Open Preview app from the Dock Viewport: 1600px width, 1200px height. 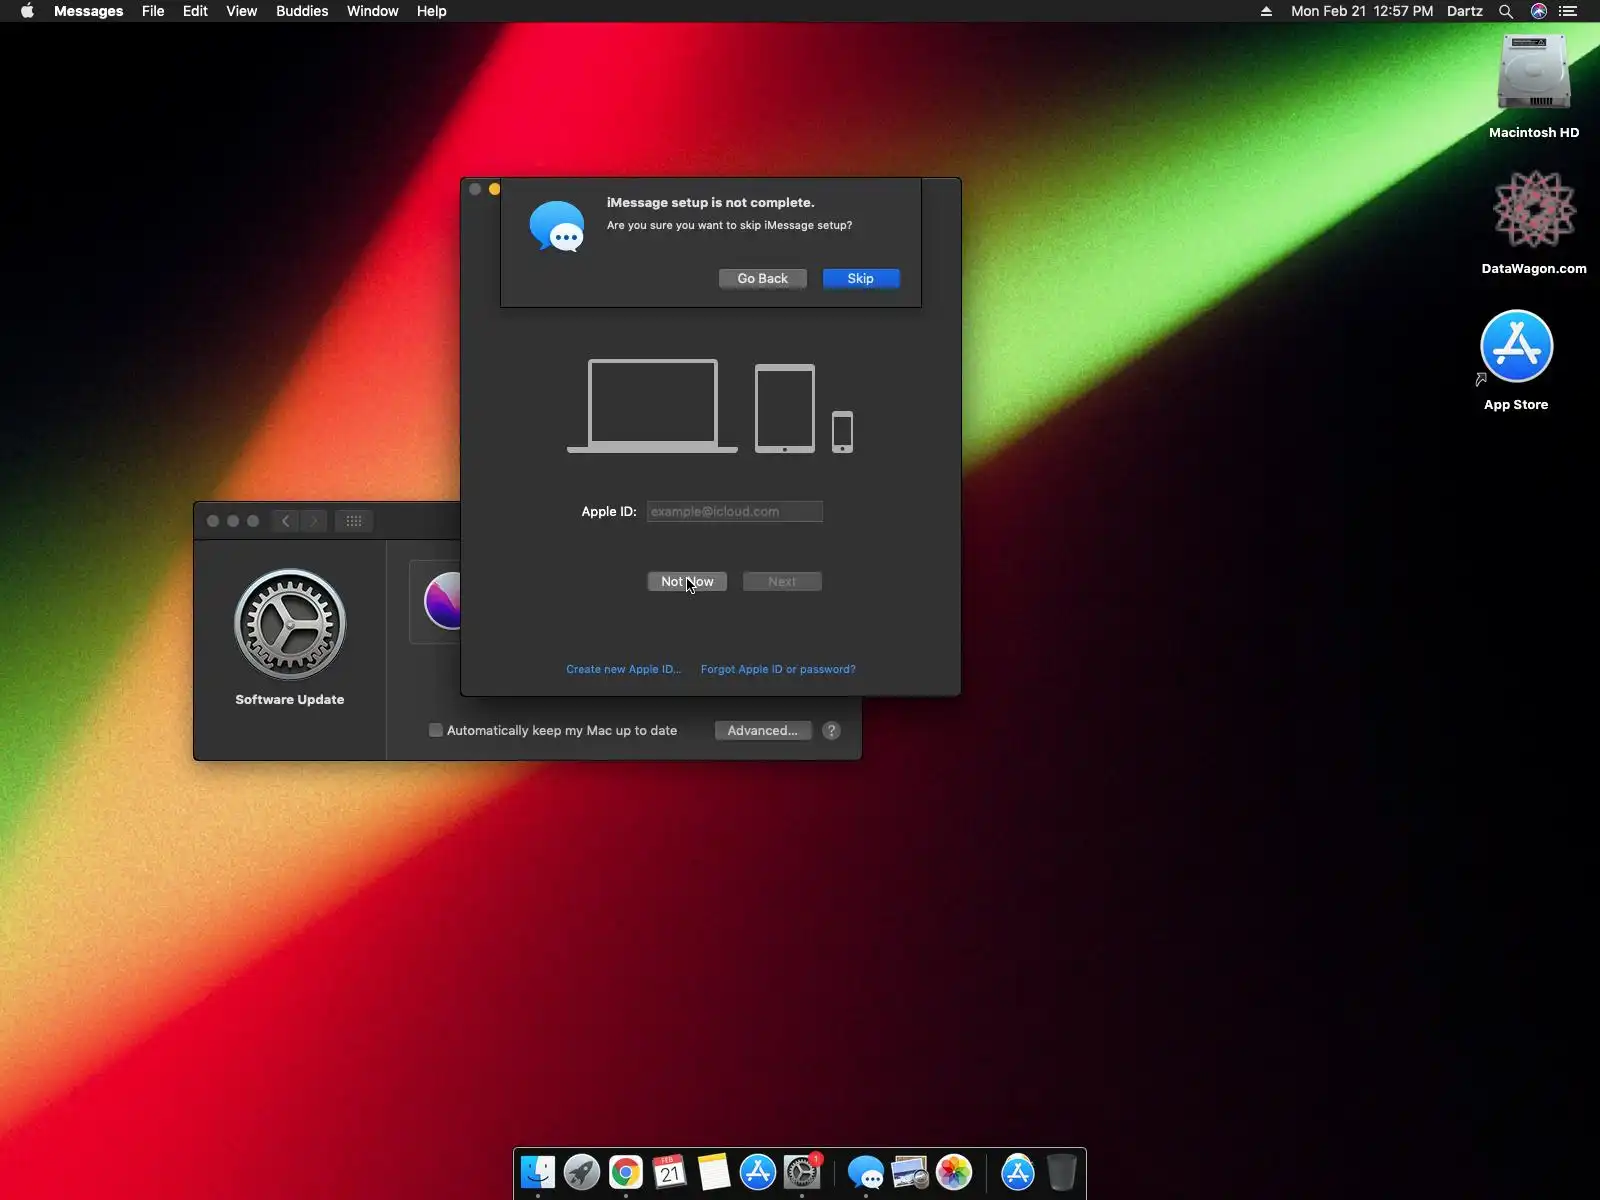point(910,1172)
